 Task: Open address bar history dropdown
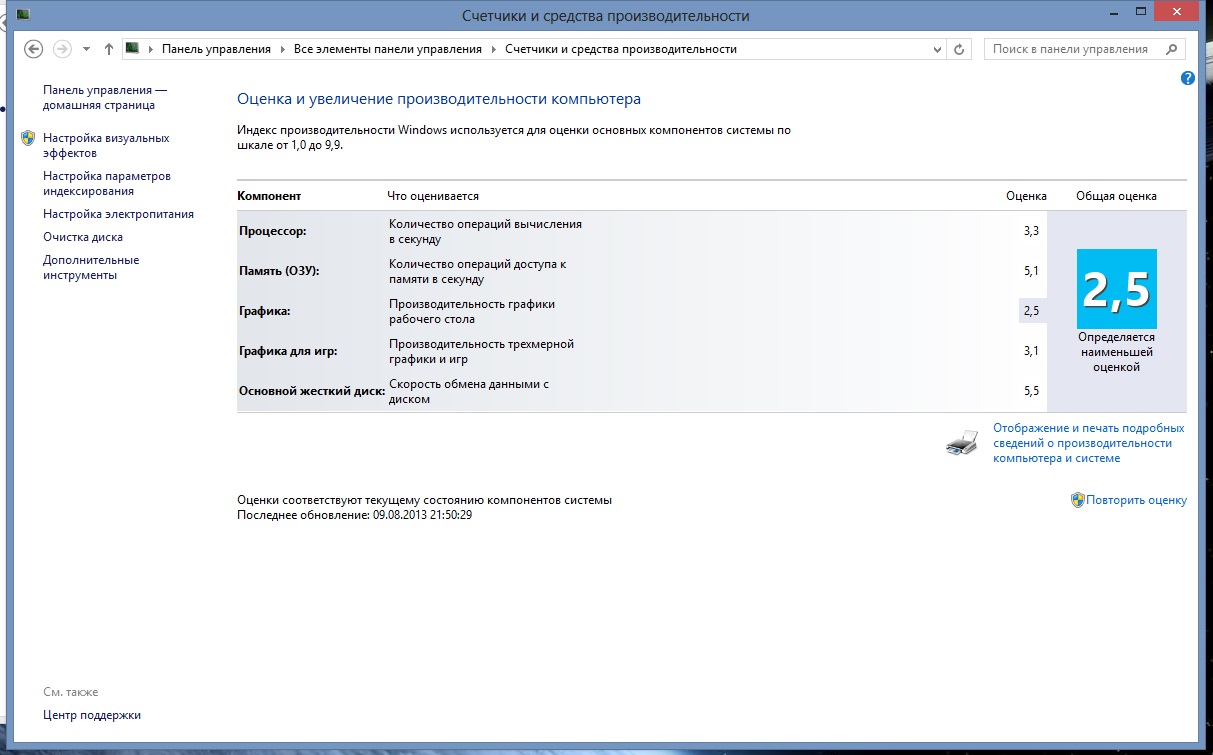pyautogui.click(x=937, y=49)
